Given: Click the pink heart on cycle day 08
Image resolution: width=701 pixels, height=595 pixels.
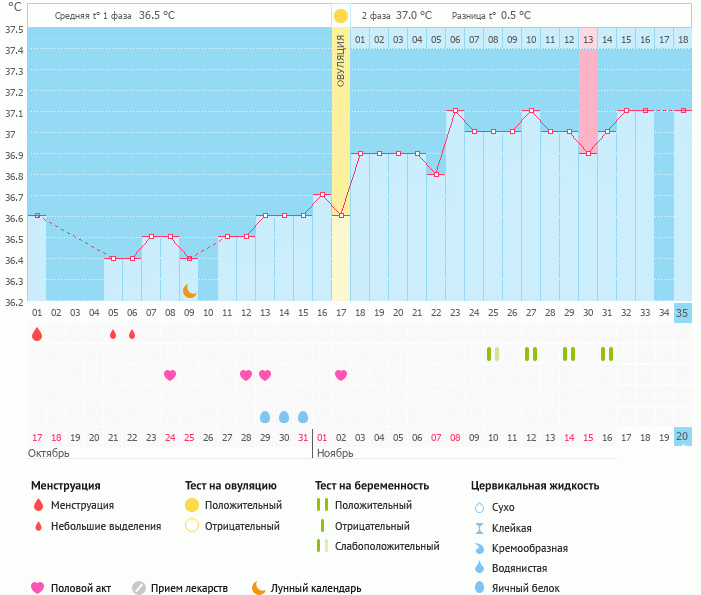Looking at the screenshot, I should 170,375.
